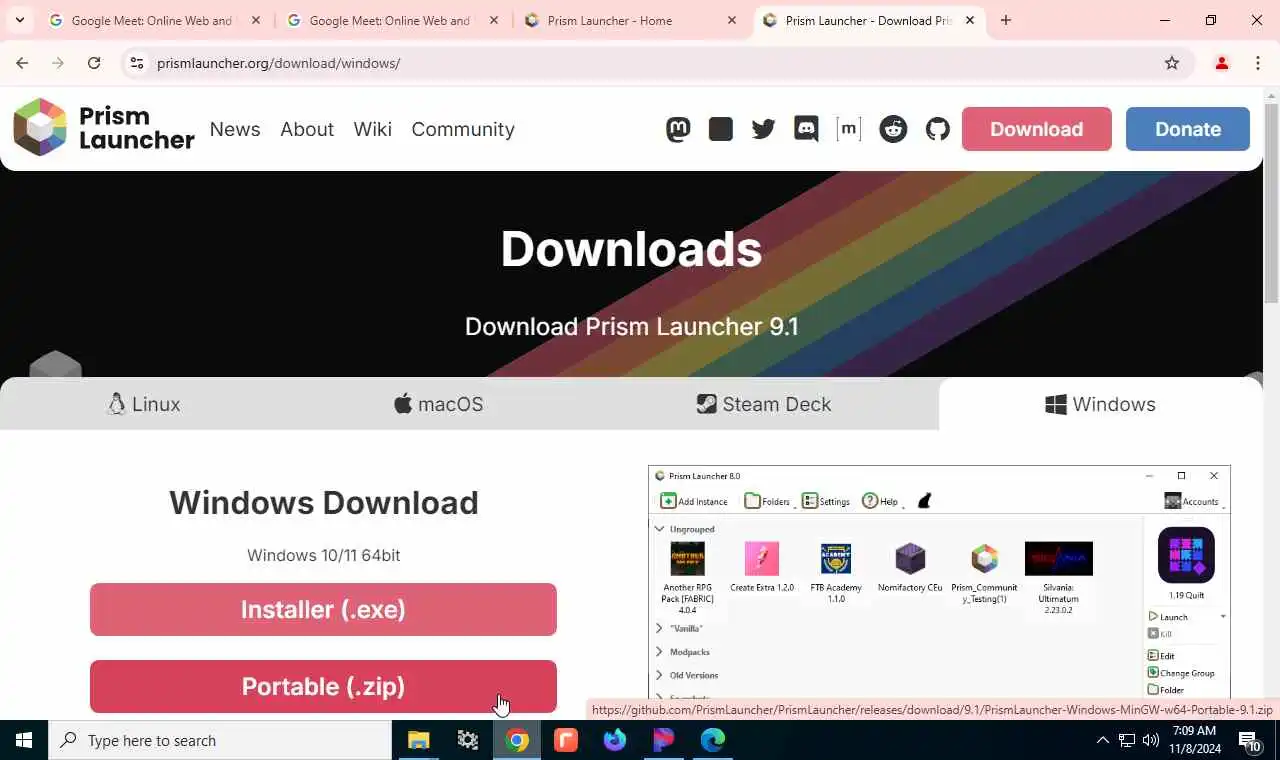The image size is (1280, 760).
Task: Open the Windows Start menu
Action: pos(24,740)
